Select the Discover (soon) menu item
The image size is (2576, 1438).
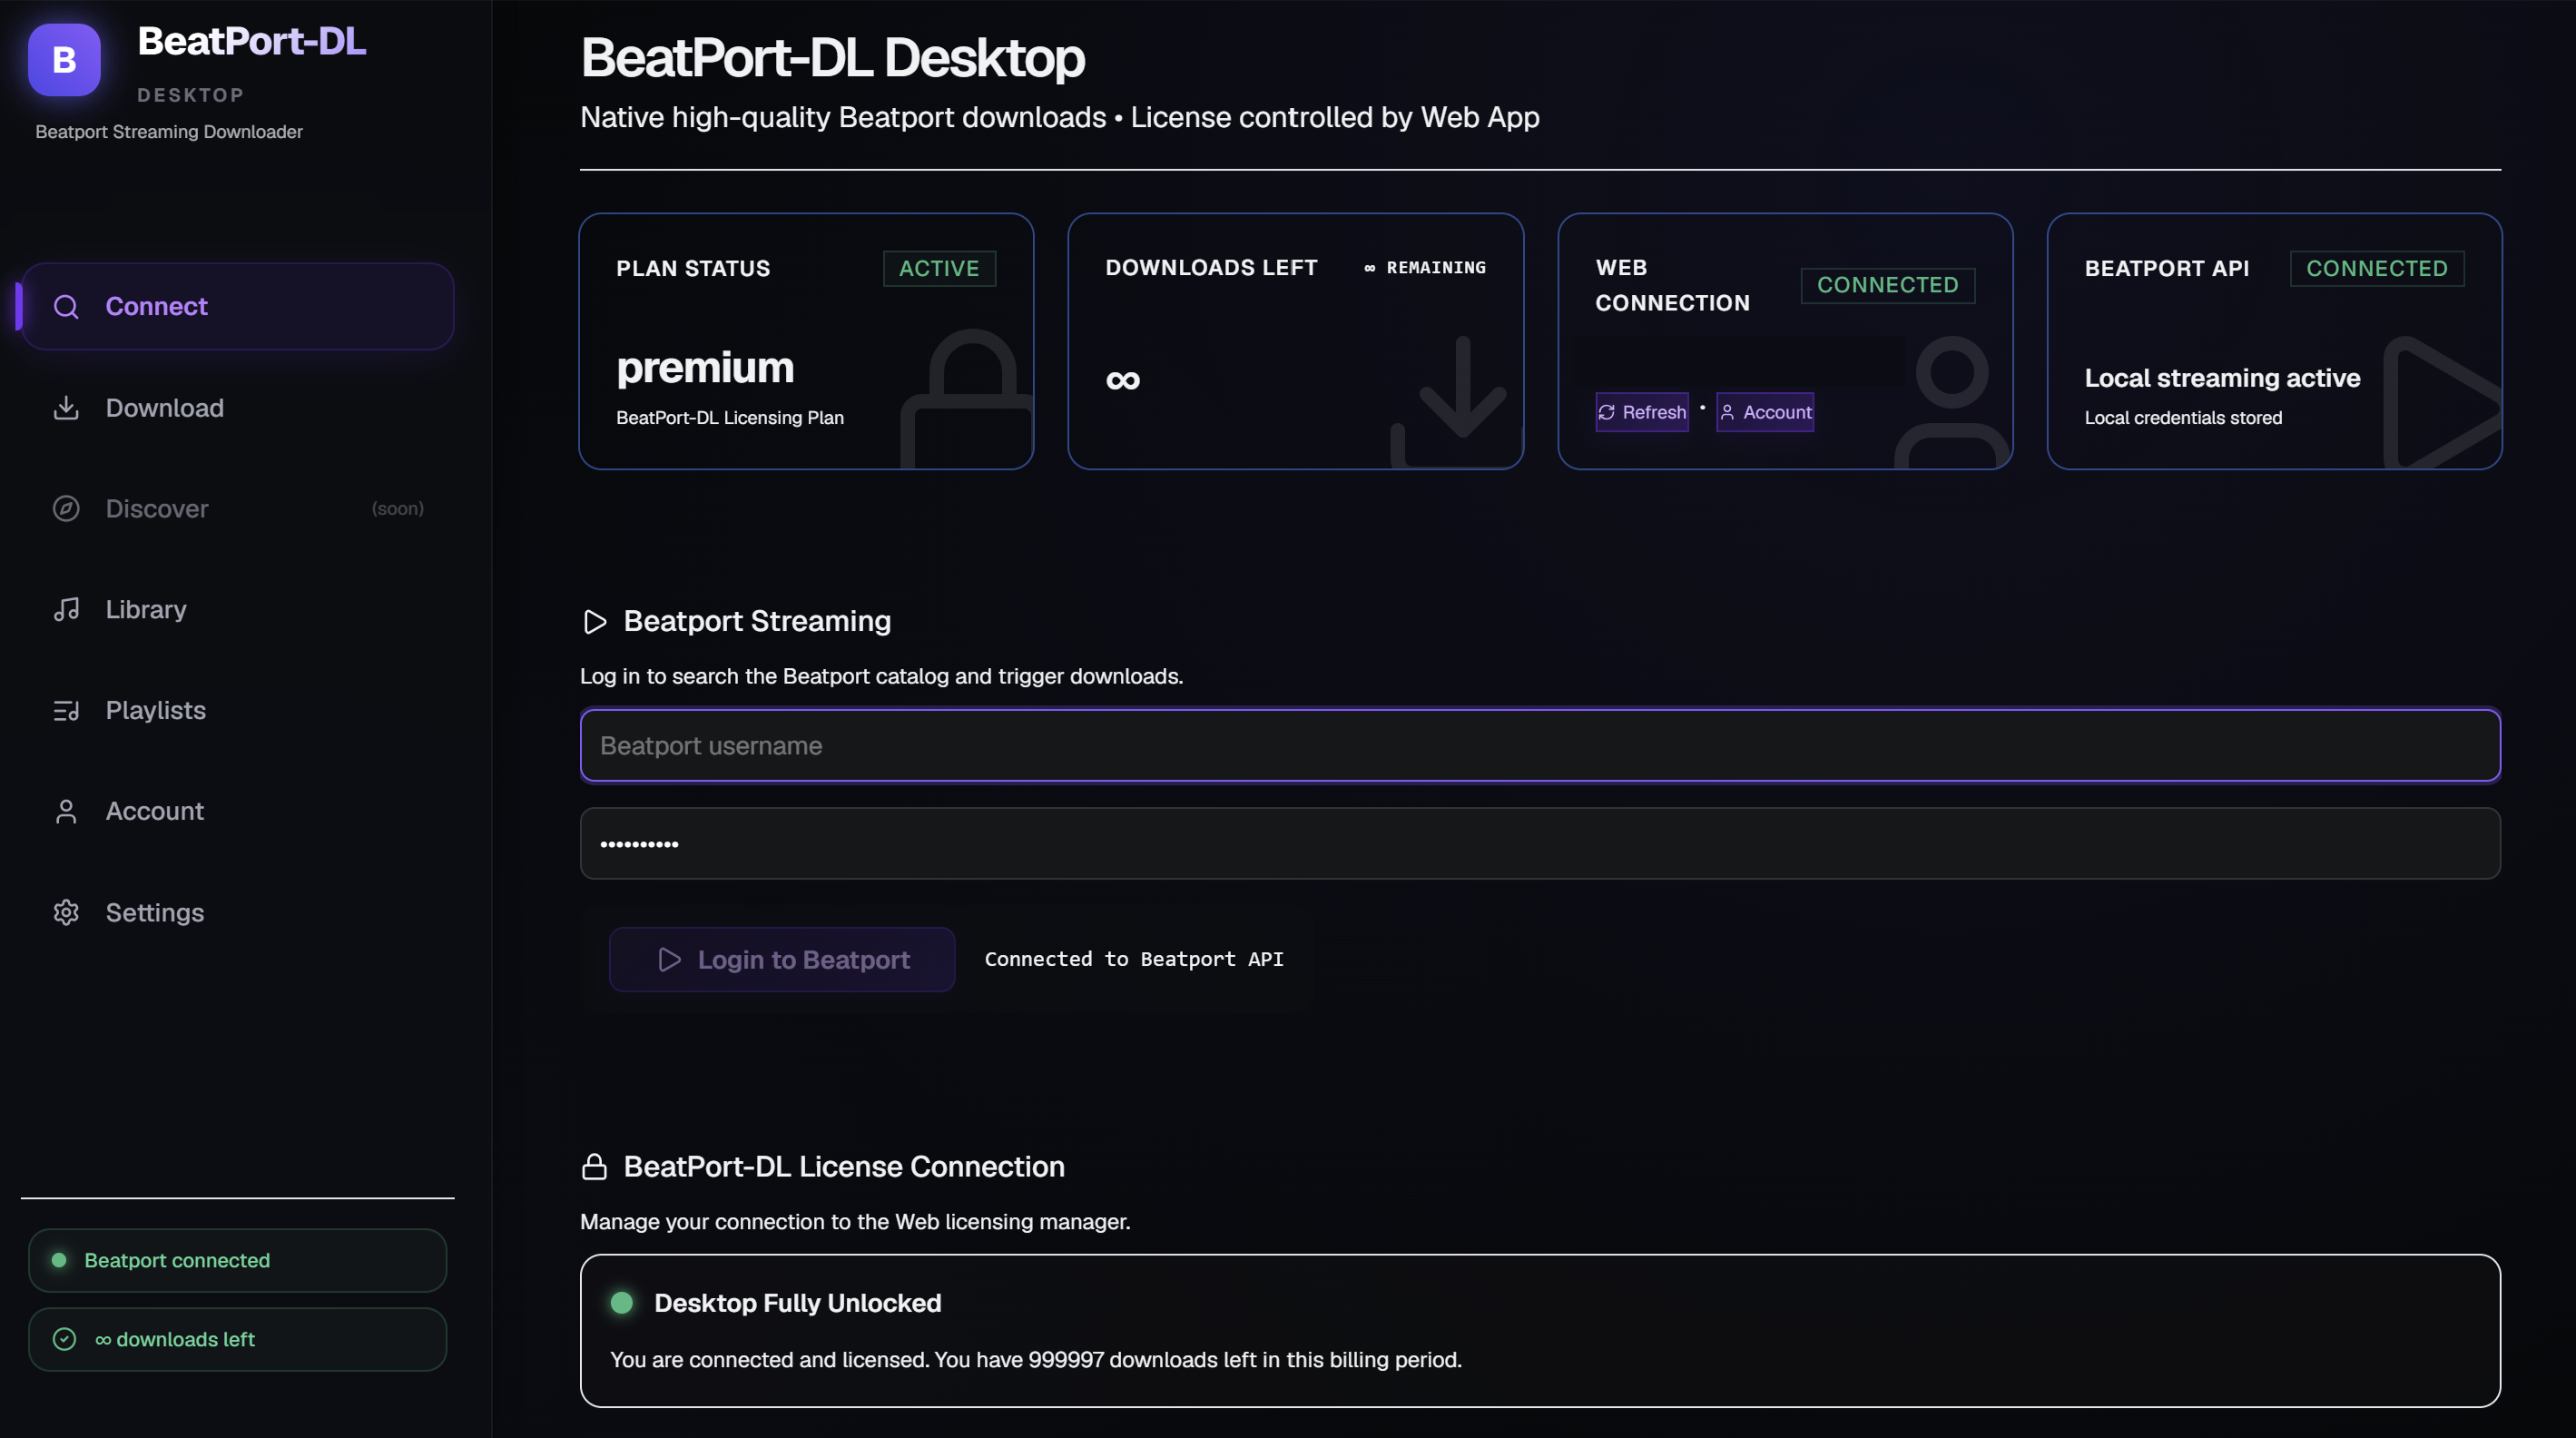pos(238,508)
